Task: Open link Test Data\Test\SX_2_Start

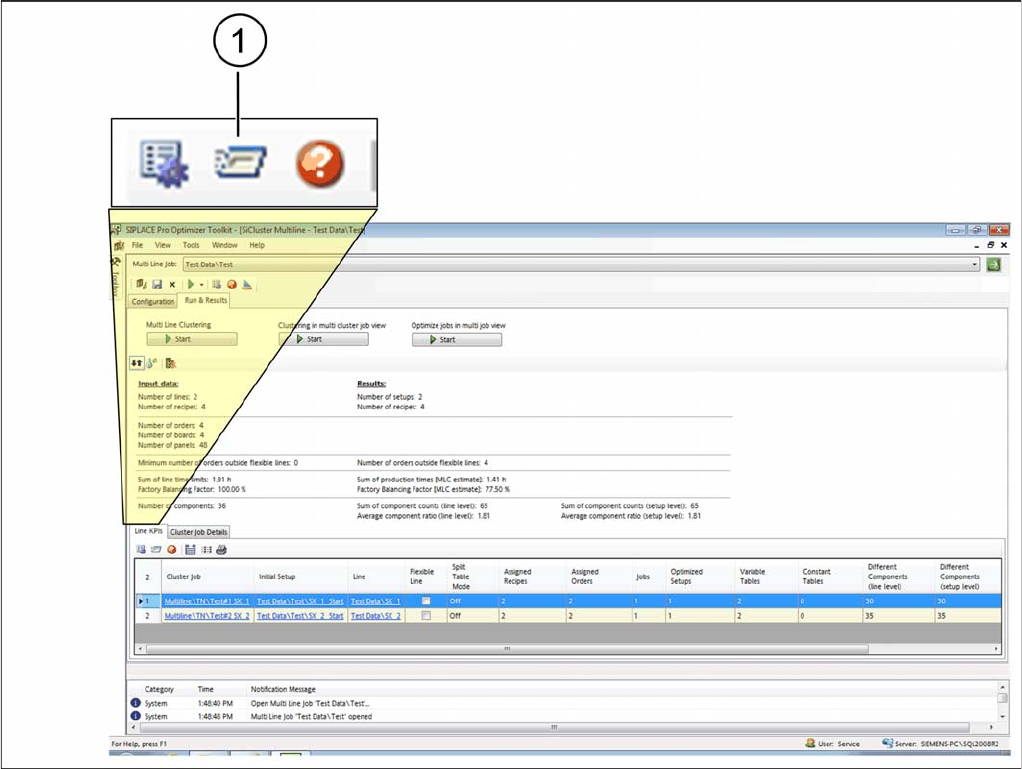Action: (x=300, y=615)
